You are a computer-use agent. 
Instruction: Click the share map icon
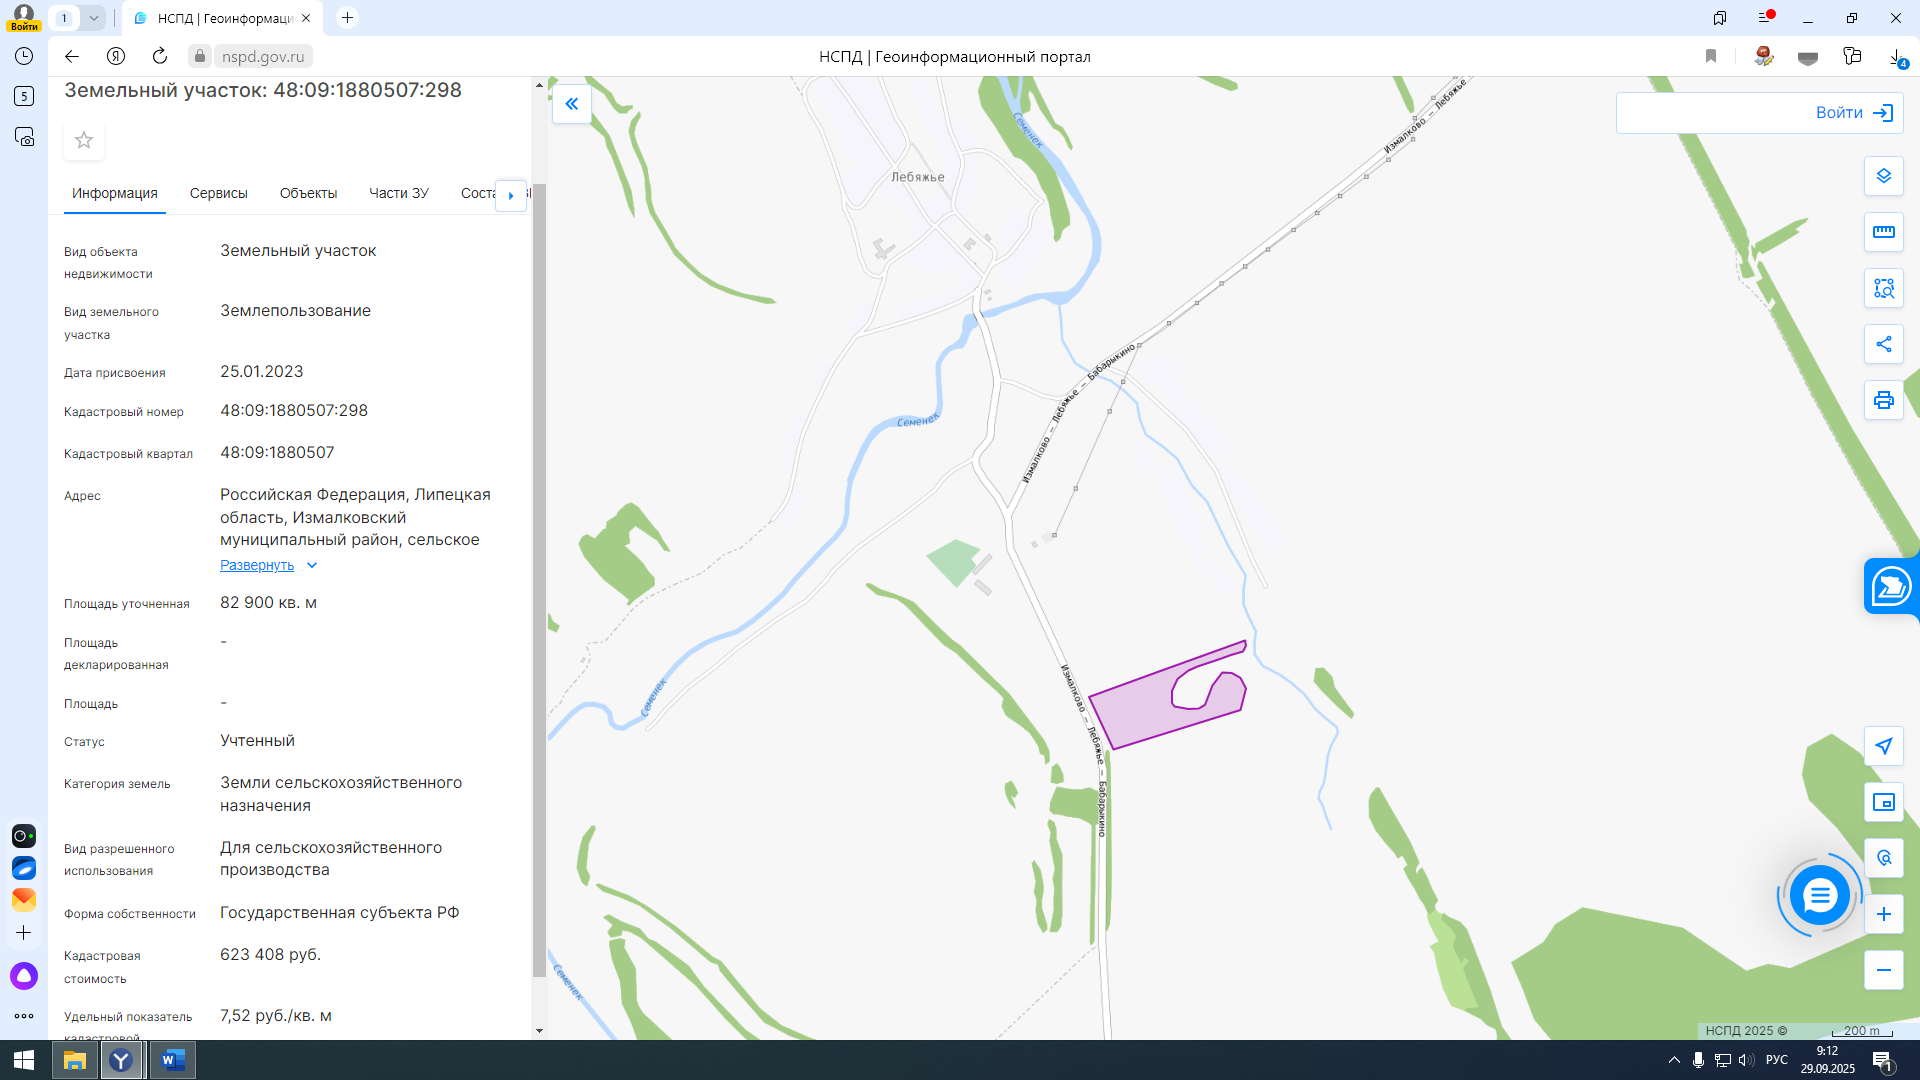click(1883, 344)
